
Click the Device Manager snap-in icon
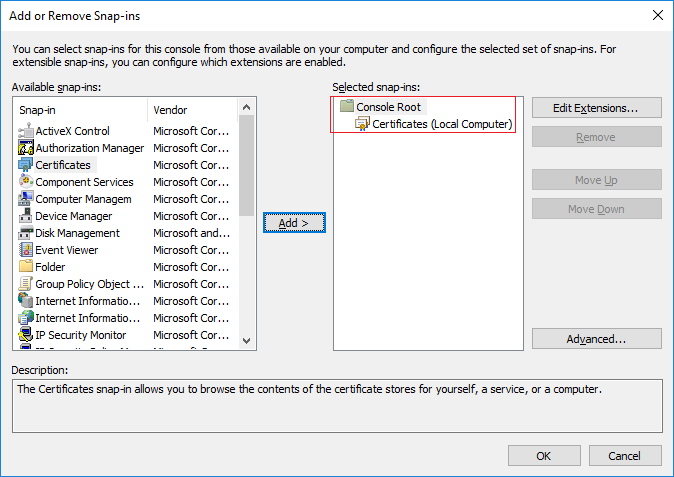click(x=27, y=216)
